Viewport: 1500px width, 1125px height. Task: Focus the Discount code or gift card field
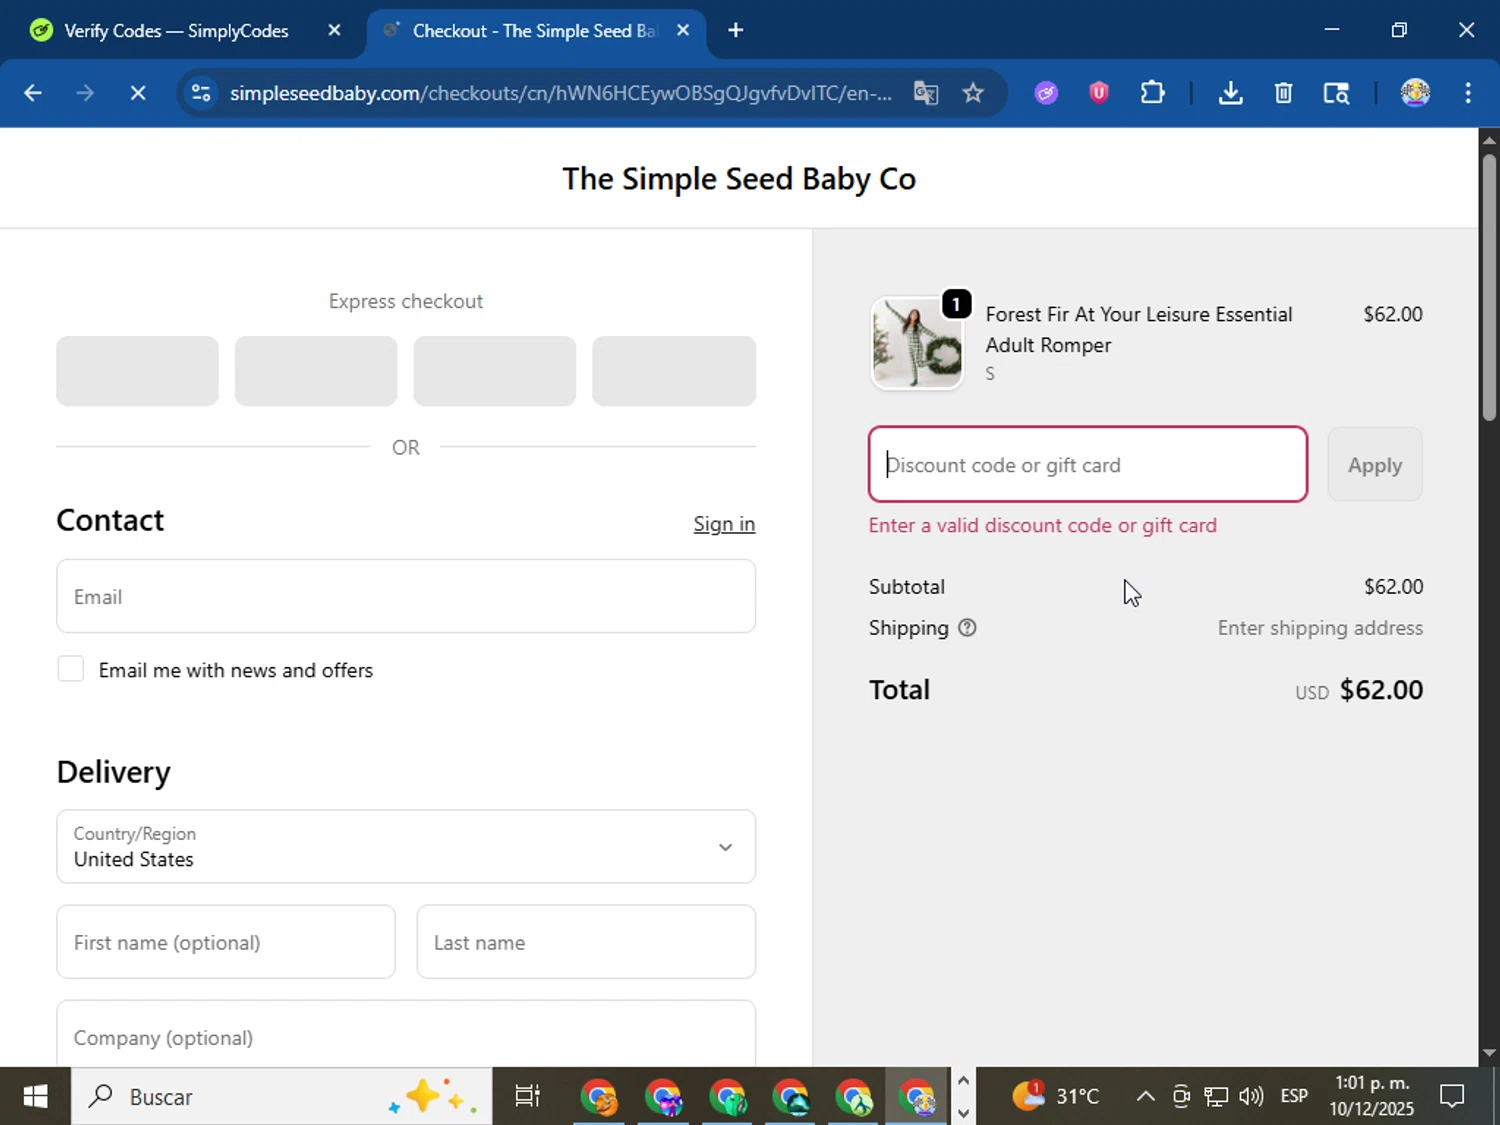point(1088,465)
